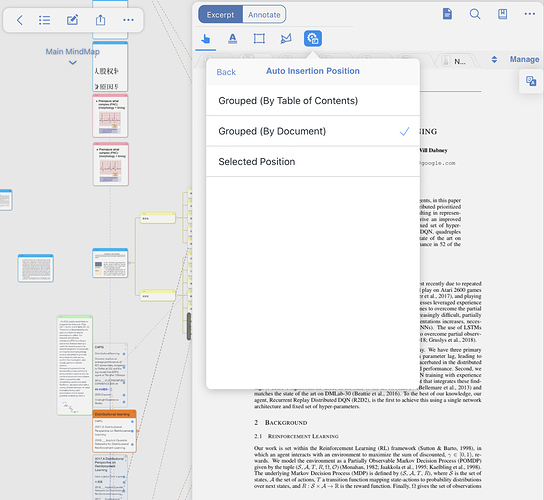Open Manage documents link
The image size is (544, 500).
(524, 59)
